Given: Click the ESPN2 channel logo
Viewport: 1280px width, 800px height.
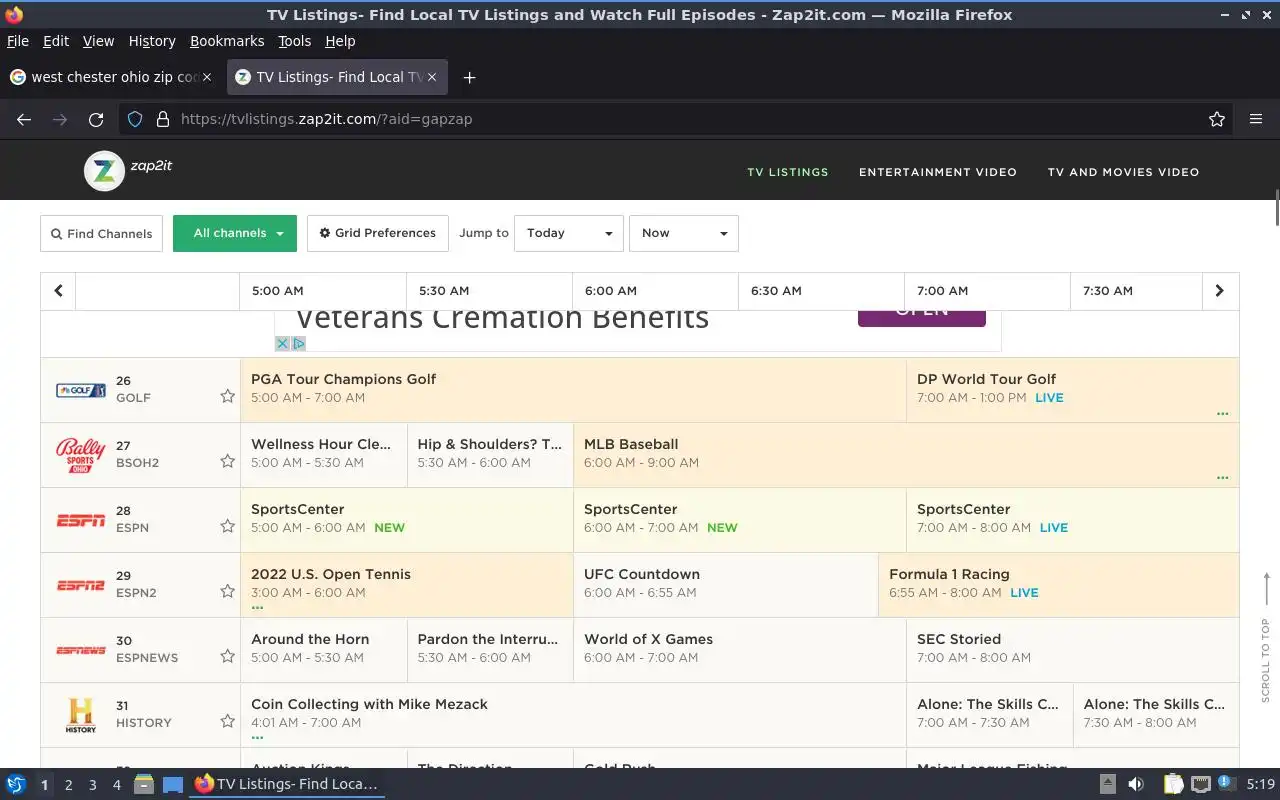Looking at the screenshot, I should coord(81,585).
